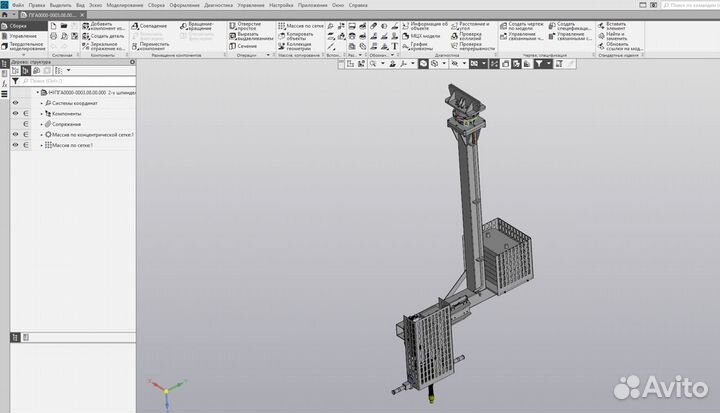Expand the Компоненты tree node

point(42,113)
